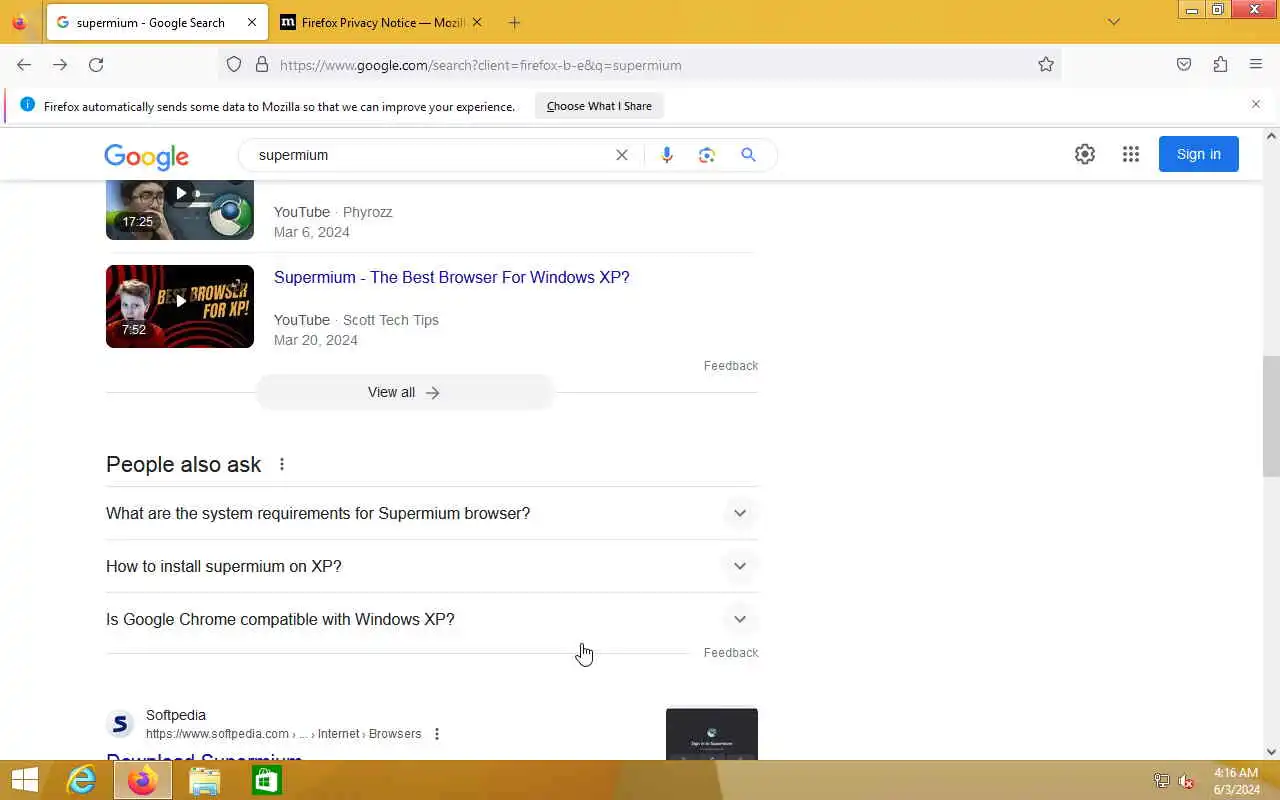Click the muted volume tray icon
1280x800 pixels.
click(x=1186, y=781)
